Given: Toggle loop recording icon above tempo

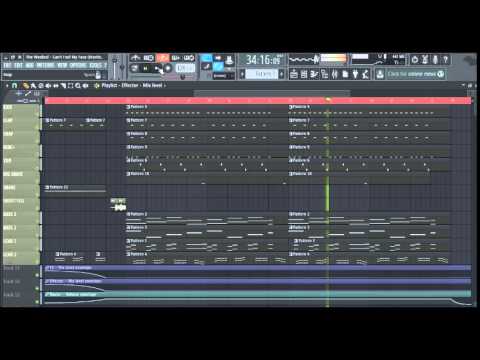Looking at the screenshot, I should coord(188,58).
